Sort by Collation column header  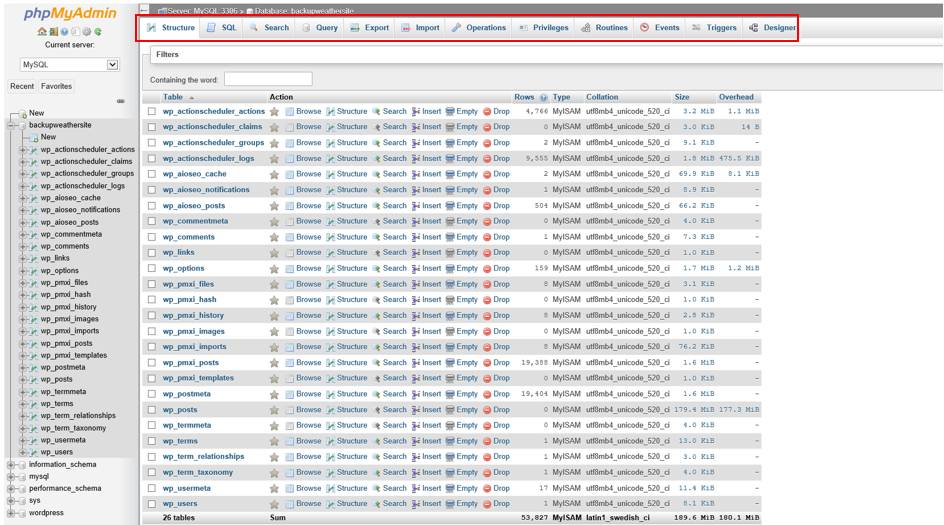pyautogui.click(x=602, y=97)
